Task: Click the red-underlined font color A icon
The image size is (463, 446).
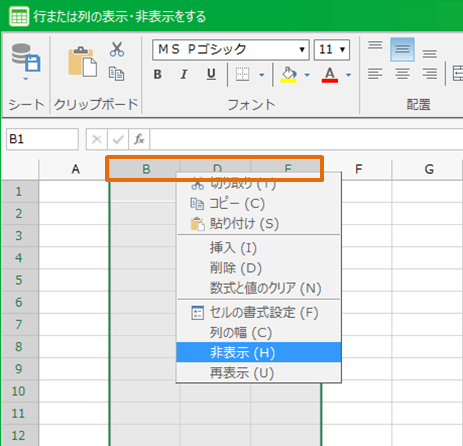Action: tap(330, 75)
